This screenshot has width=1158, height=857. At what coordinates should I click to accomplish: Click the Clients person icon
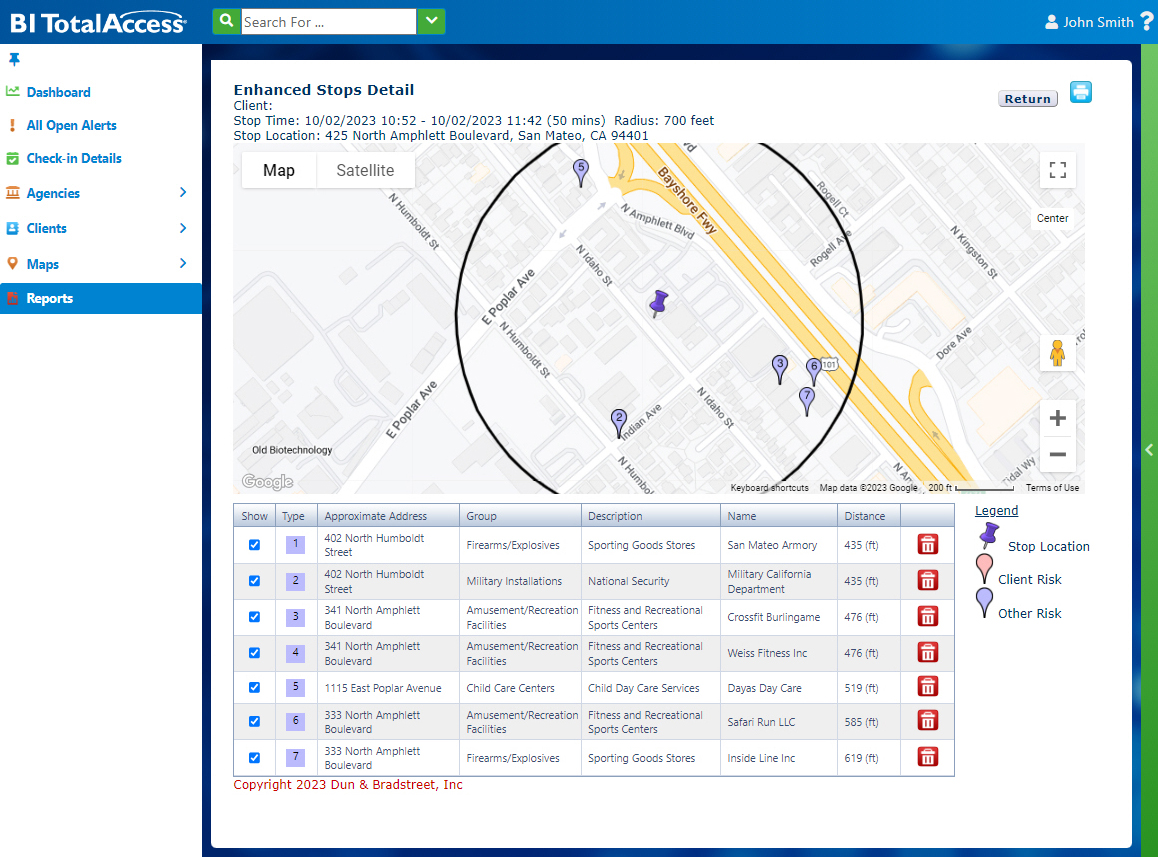click(13, 228)
